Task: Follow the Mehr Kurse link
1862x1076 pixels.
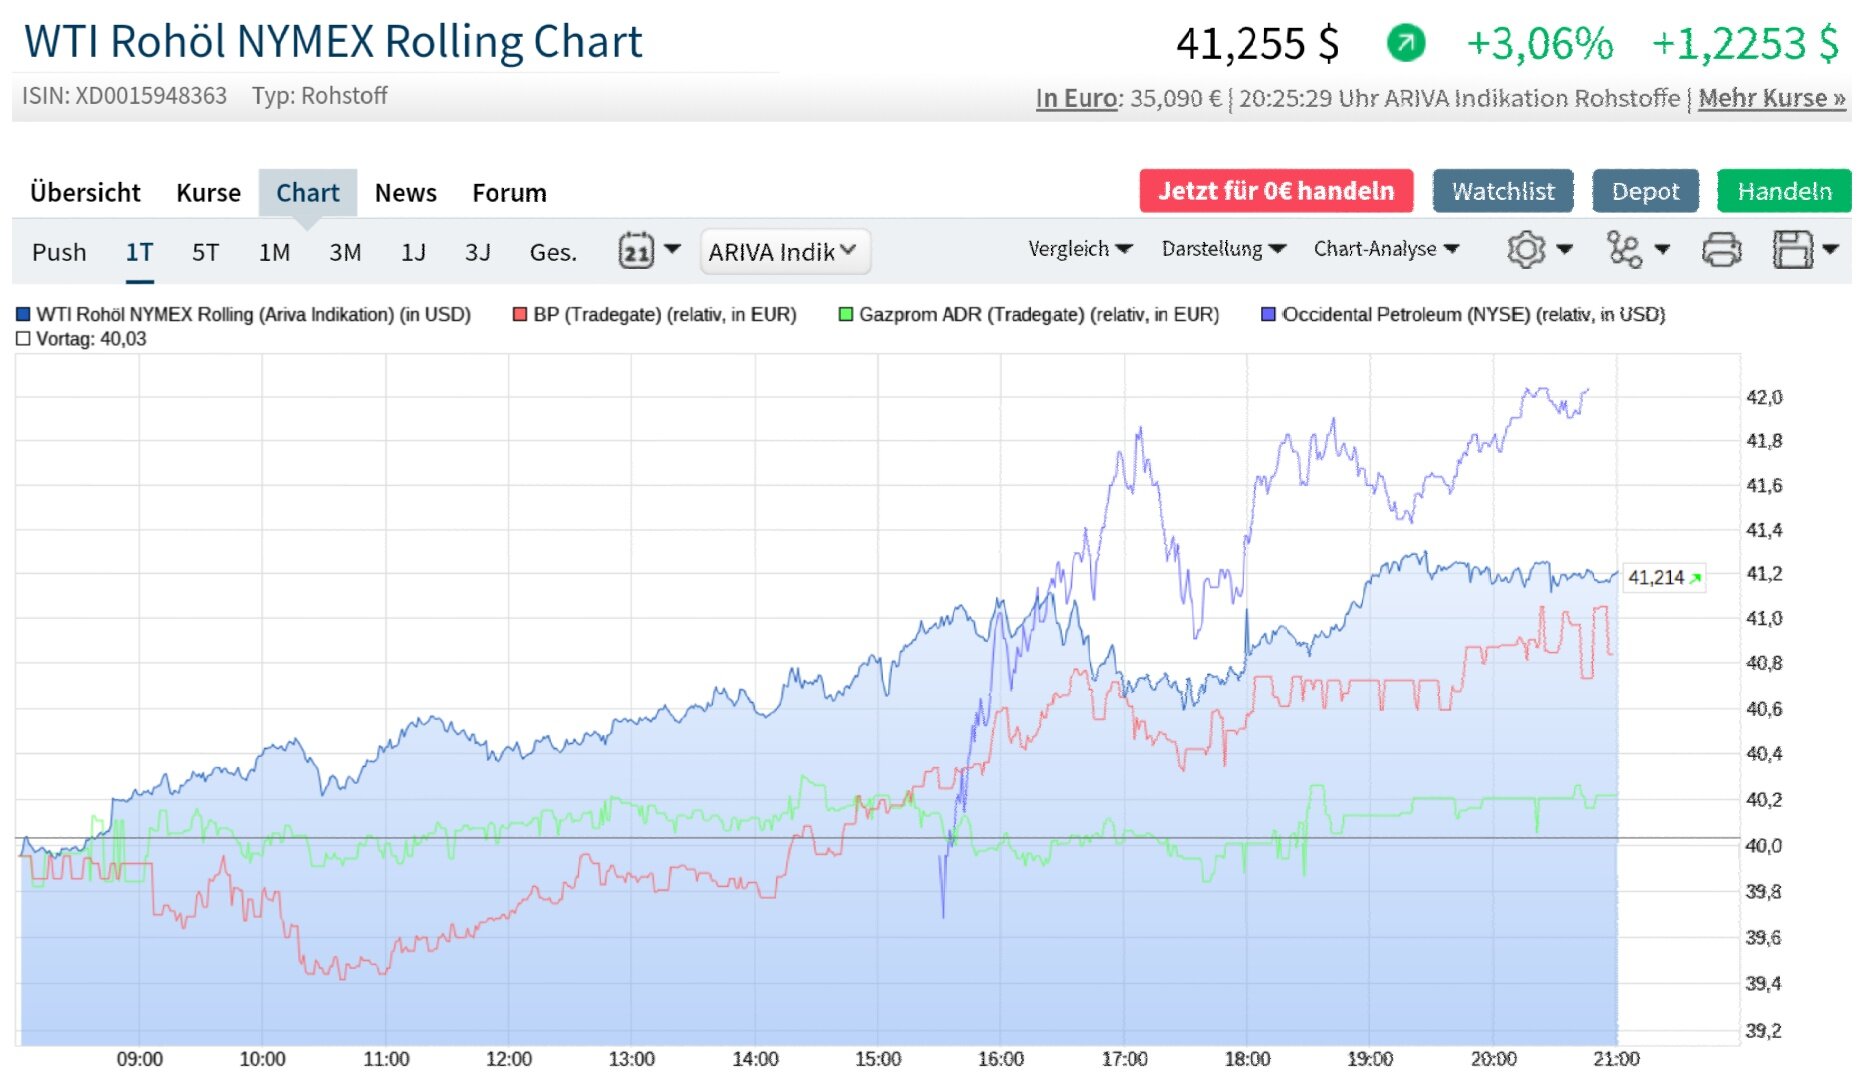Action: pyautogui.click(x=1771, y=98)
